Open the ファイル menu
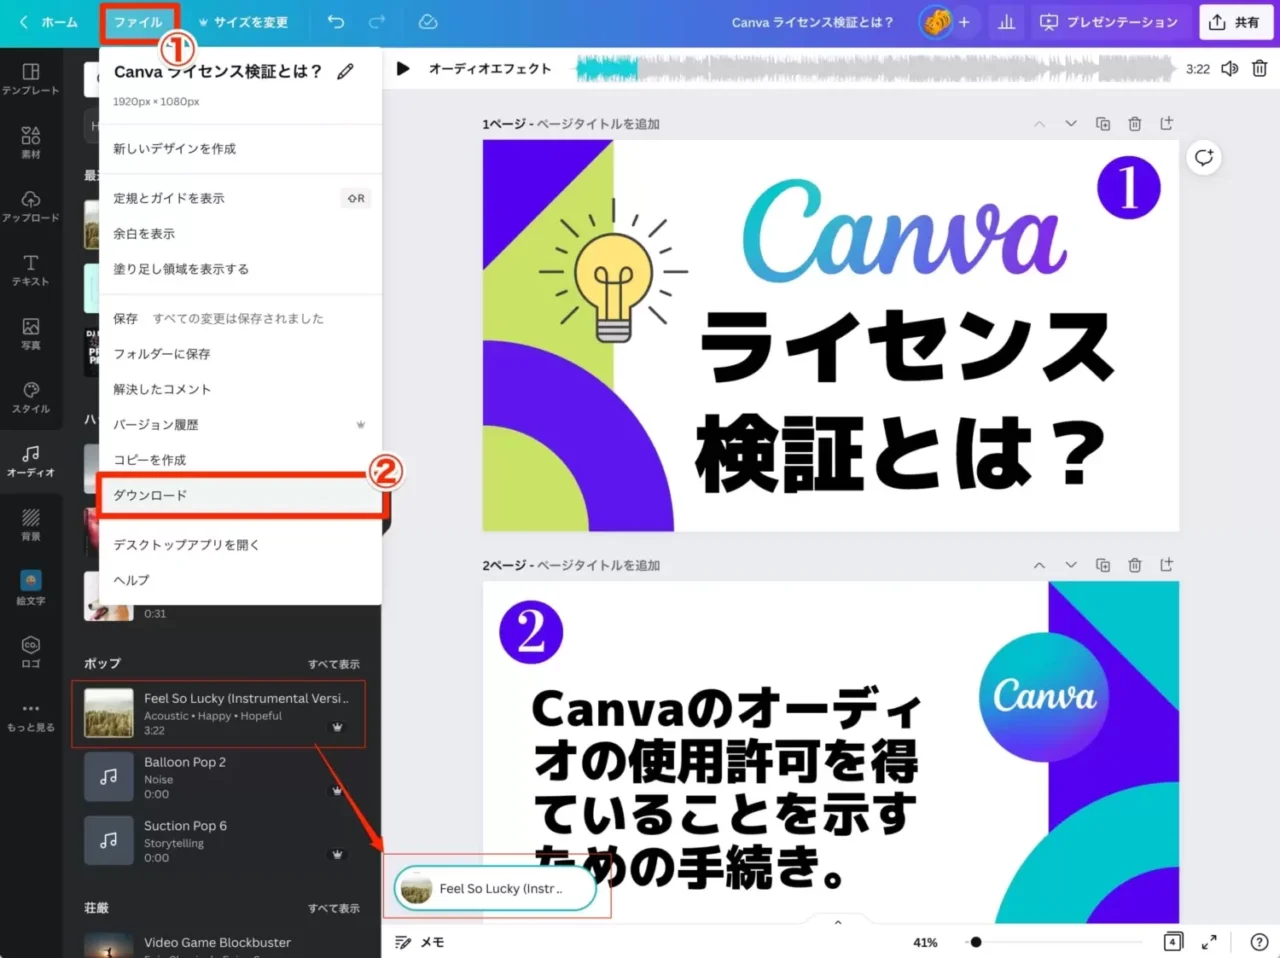 tap(138, 22)
